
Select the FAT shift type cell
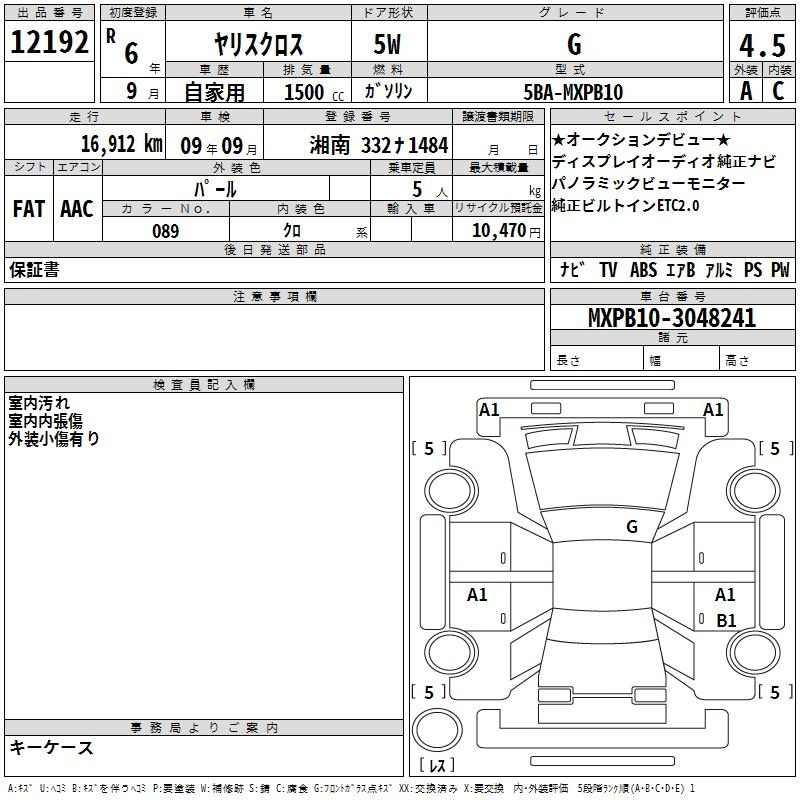28,209
